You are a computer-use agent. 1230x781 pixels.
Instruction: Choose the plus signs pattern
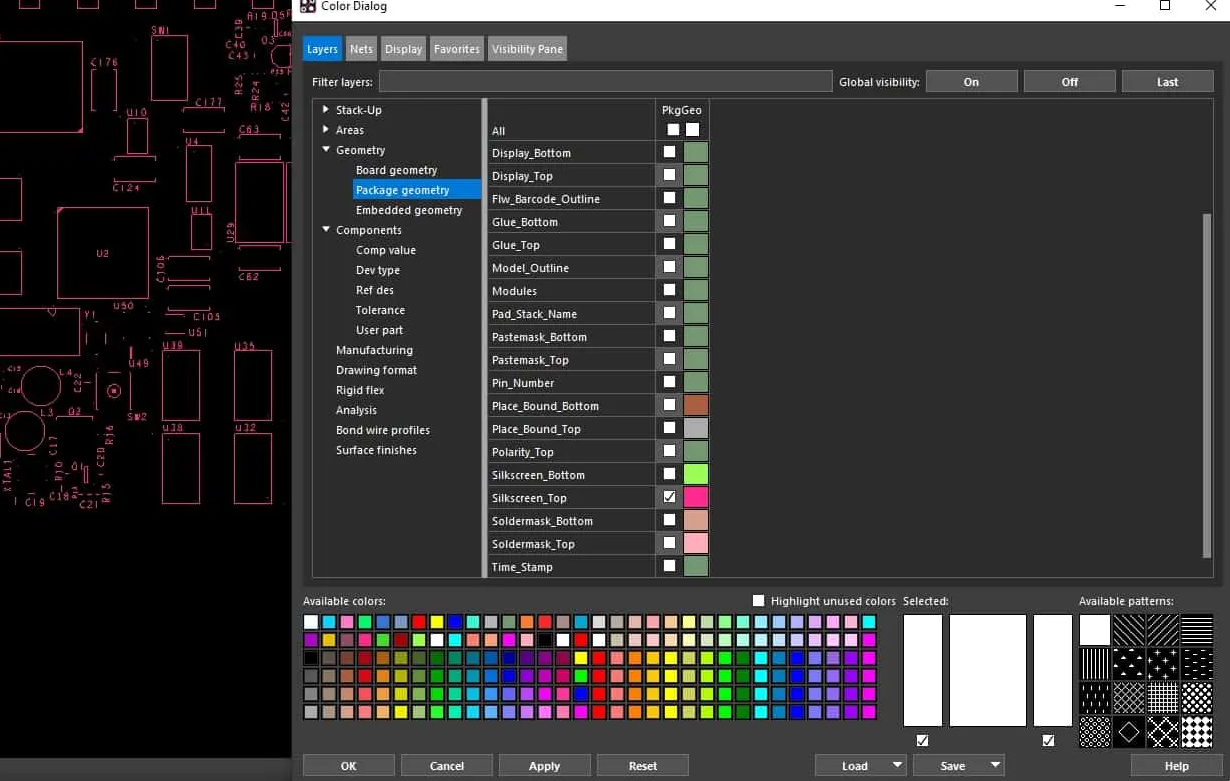pos(1163,664)
